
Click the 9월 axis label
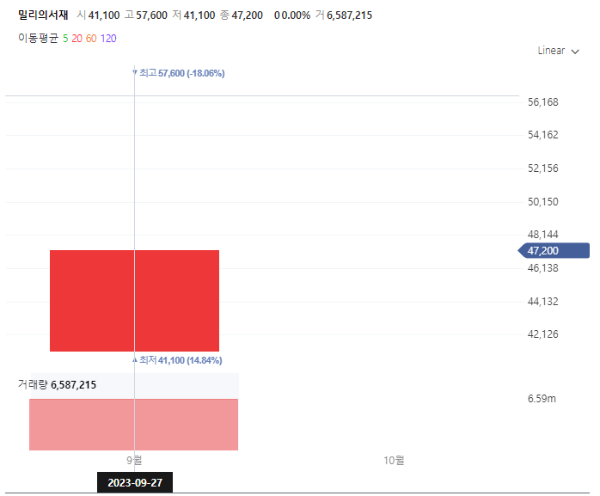134,460
